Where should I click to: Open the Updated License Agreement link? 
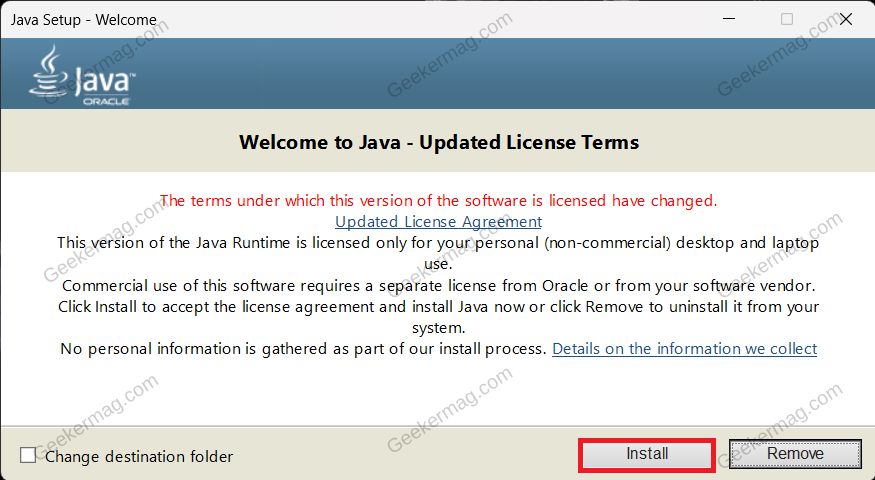tap(438, 222)
